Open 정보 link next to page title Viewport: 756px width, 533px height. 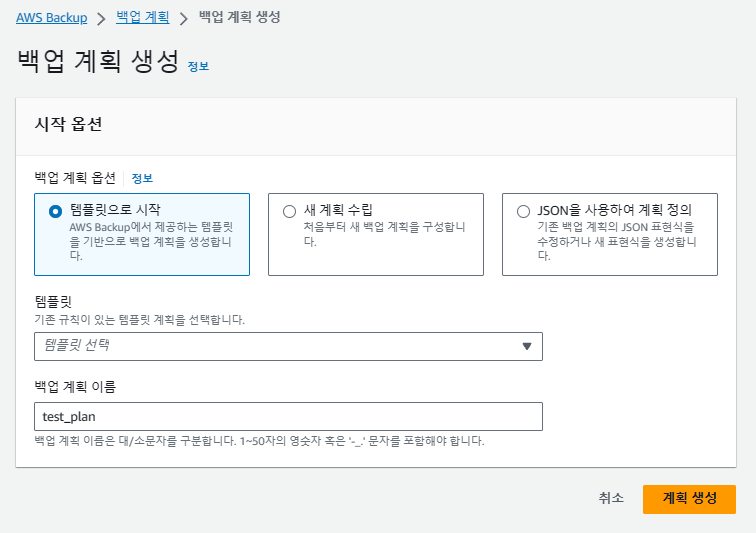pyautogui.click(x=198, y=66)
